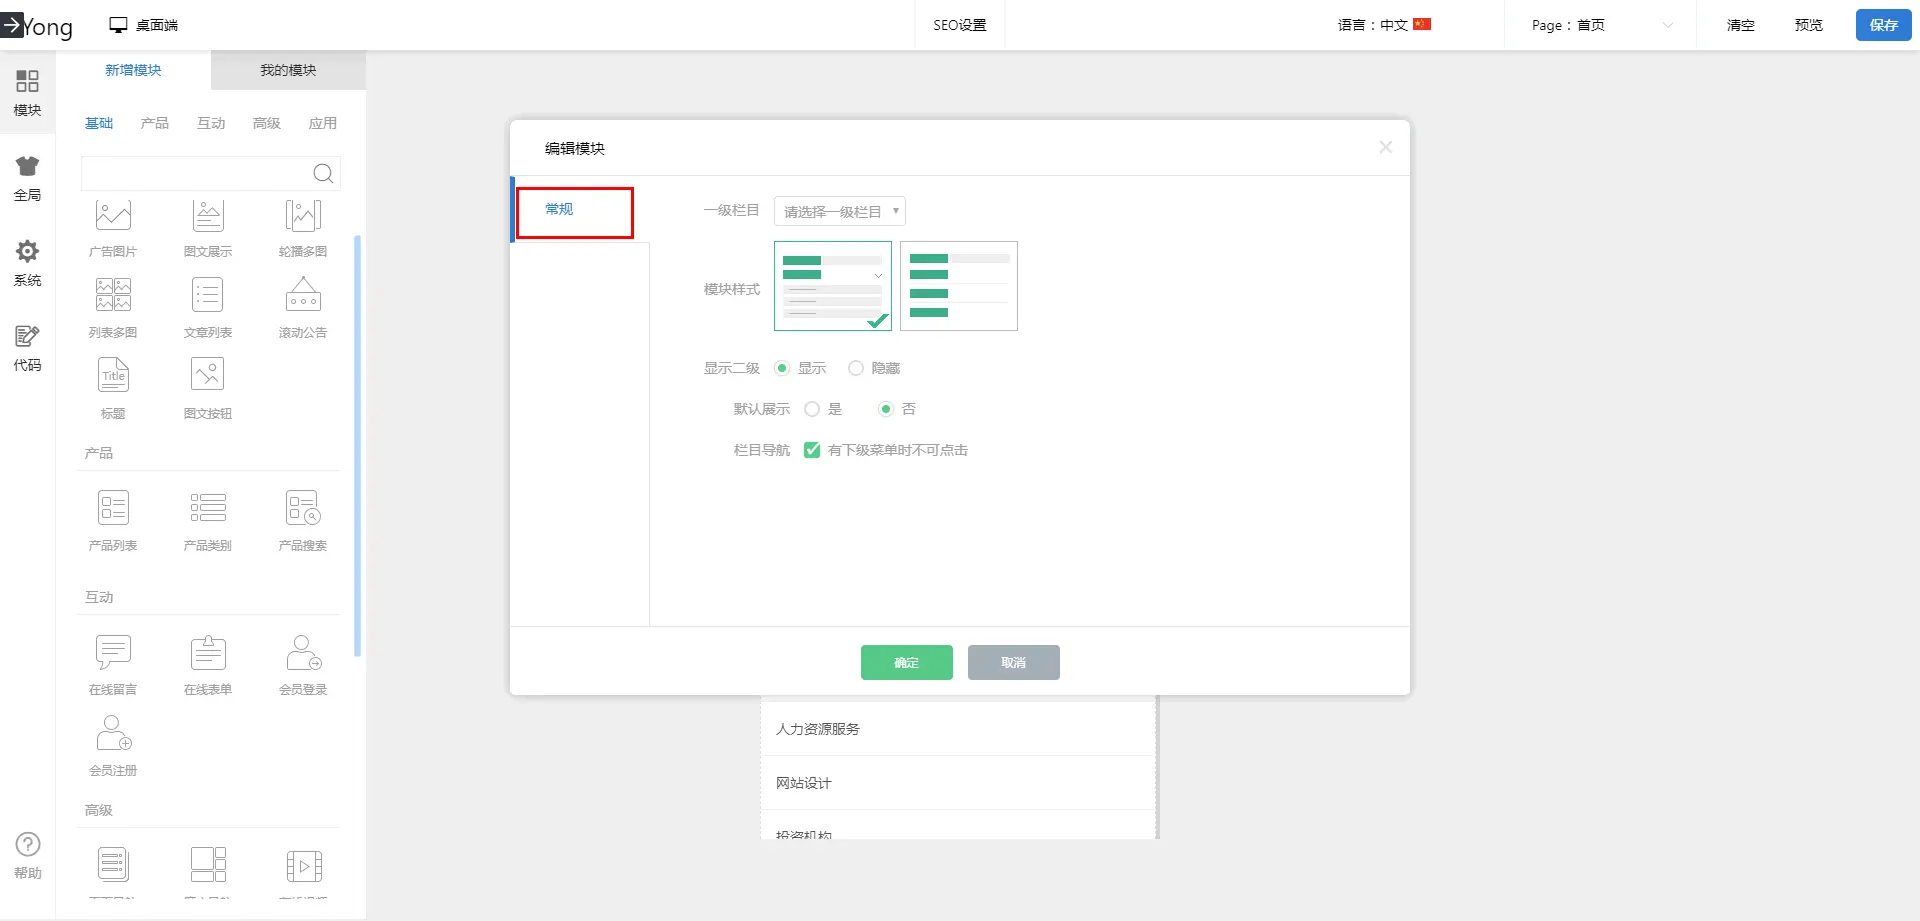Open the 请选择一级栏目 dropdown
This screenshot has height=921, width=1920.
840,212
